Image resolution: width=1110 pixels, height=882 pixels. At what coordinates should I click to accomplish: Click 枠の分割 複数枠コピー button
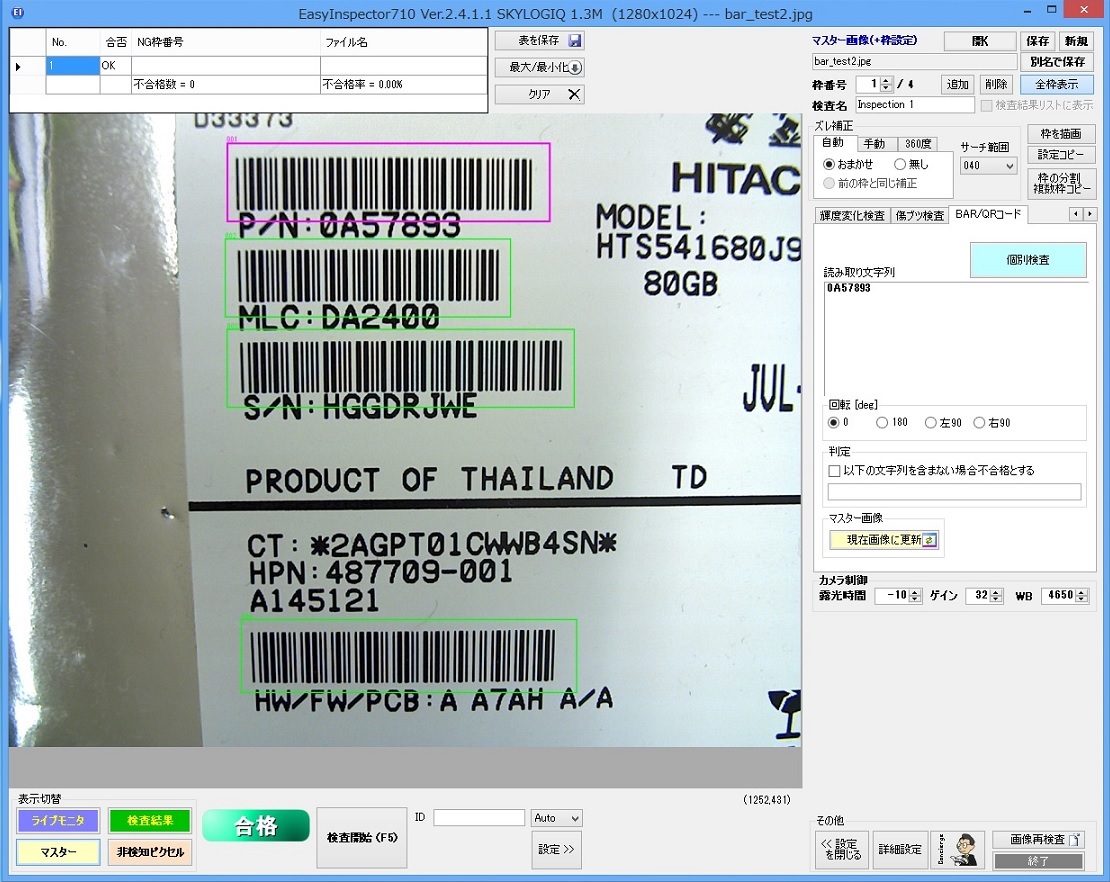tap(1060, 183)
